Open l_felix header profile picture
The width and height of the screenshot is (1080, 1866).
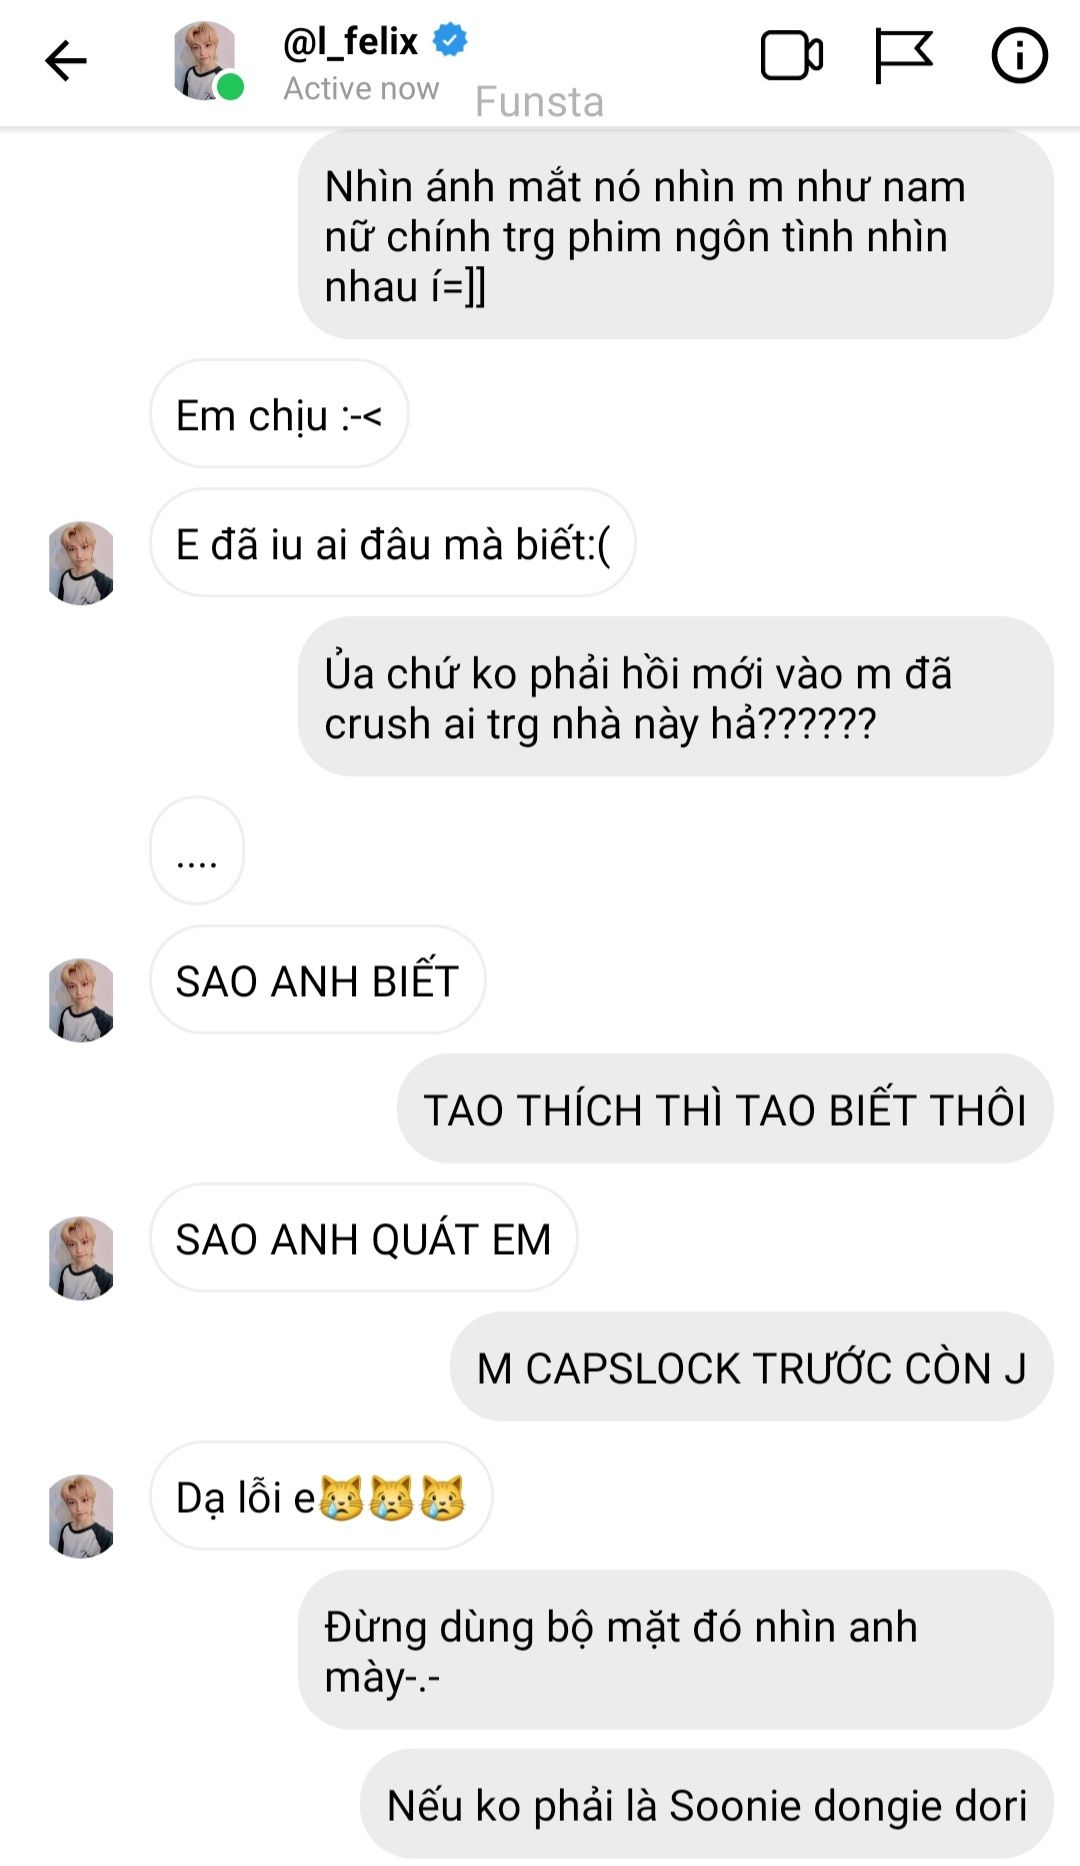coord(205,61)
